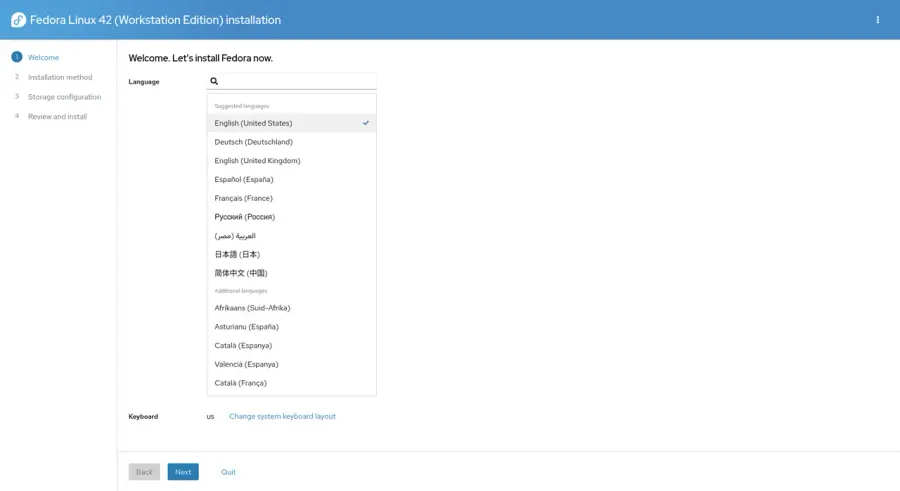Click the 'Suggested languages' group header

[x=242, y=106]
